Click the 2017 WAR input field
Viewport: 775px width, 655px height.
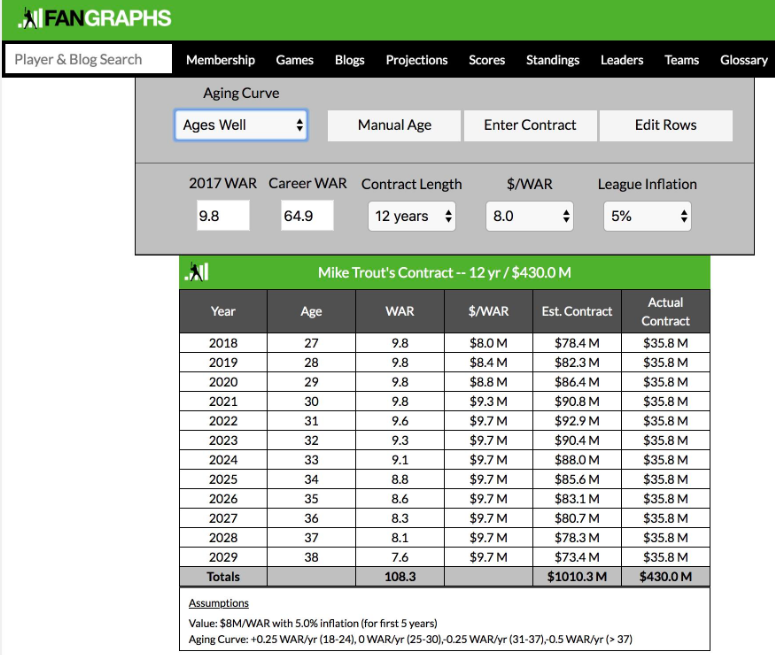(x=223, y=216)
